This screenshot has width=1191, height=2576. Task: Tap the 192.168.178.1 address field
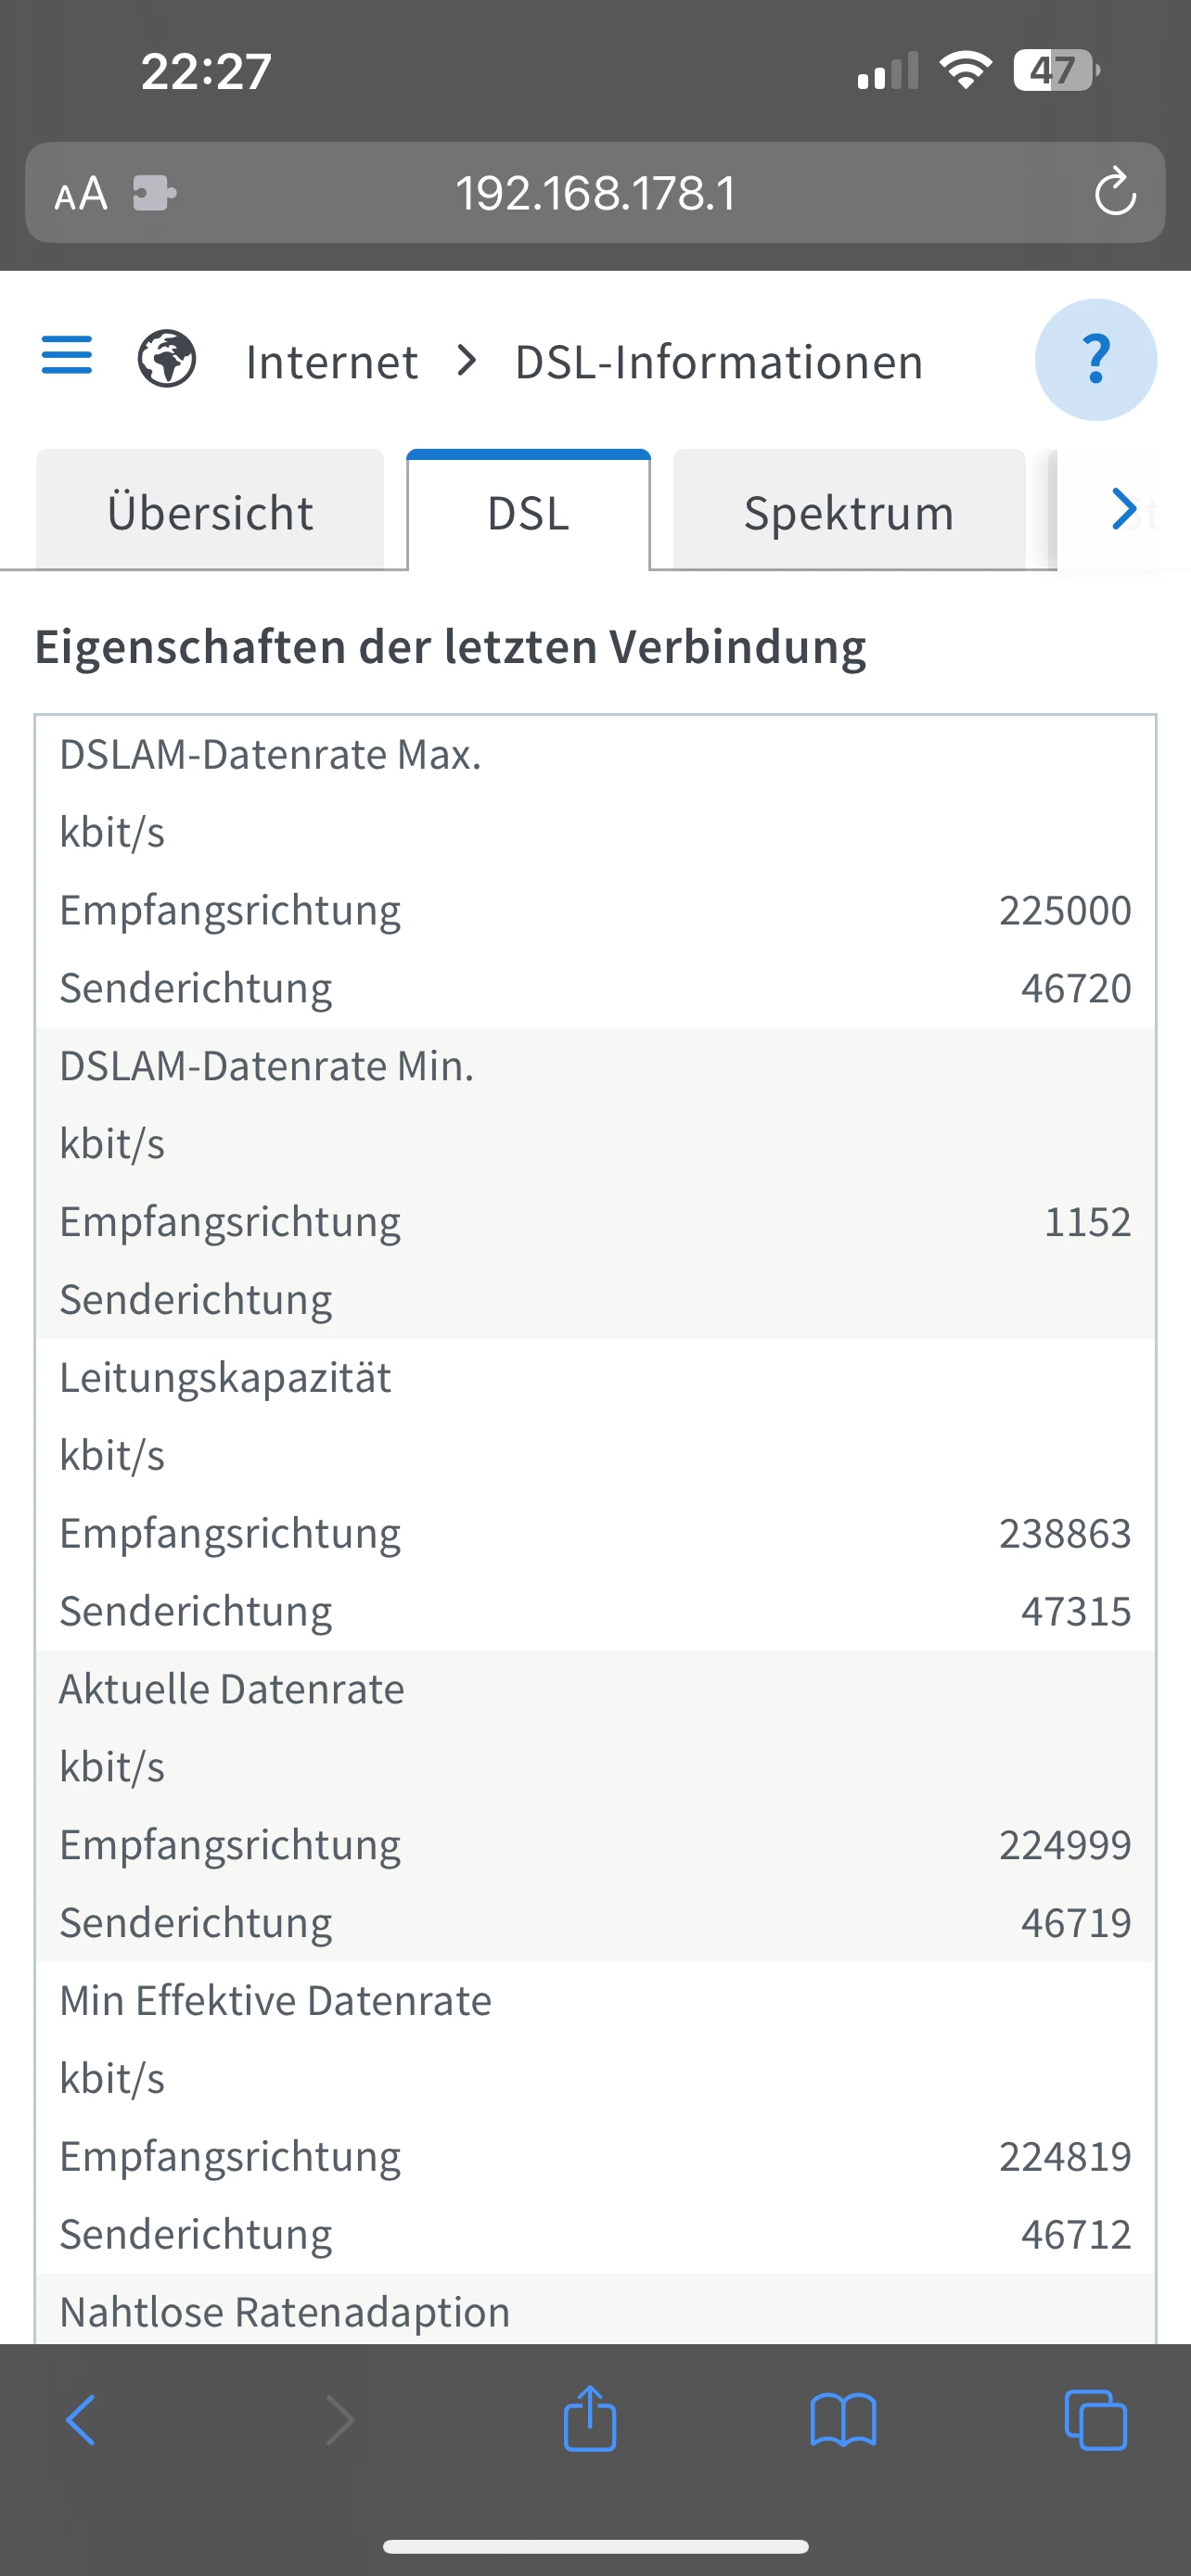(x=595, y=193)
